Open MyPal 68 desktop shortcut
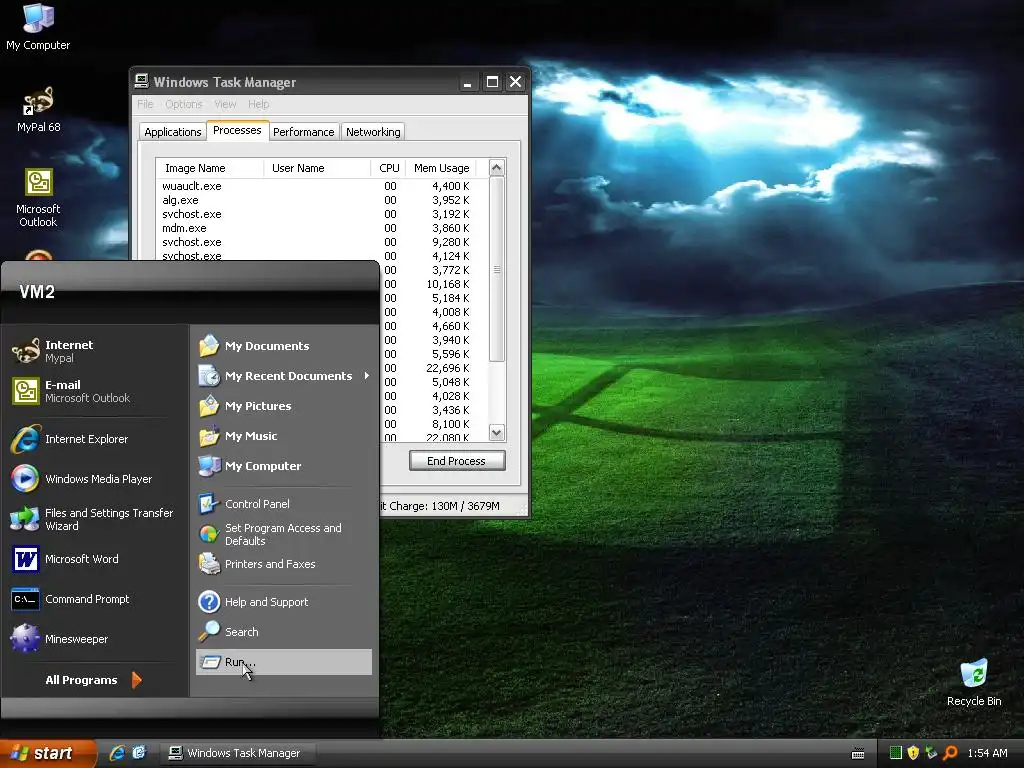The width and height of the screenshot is (1024, 768). 38,109
